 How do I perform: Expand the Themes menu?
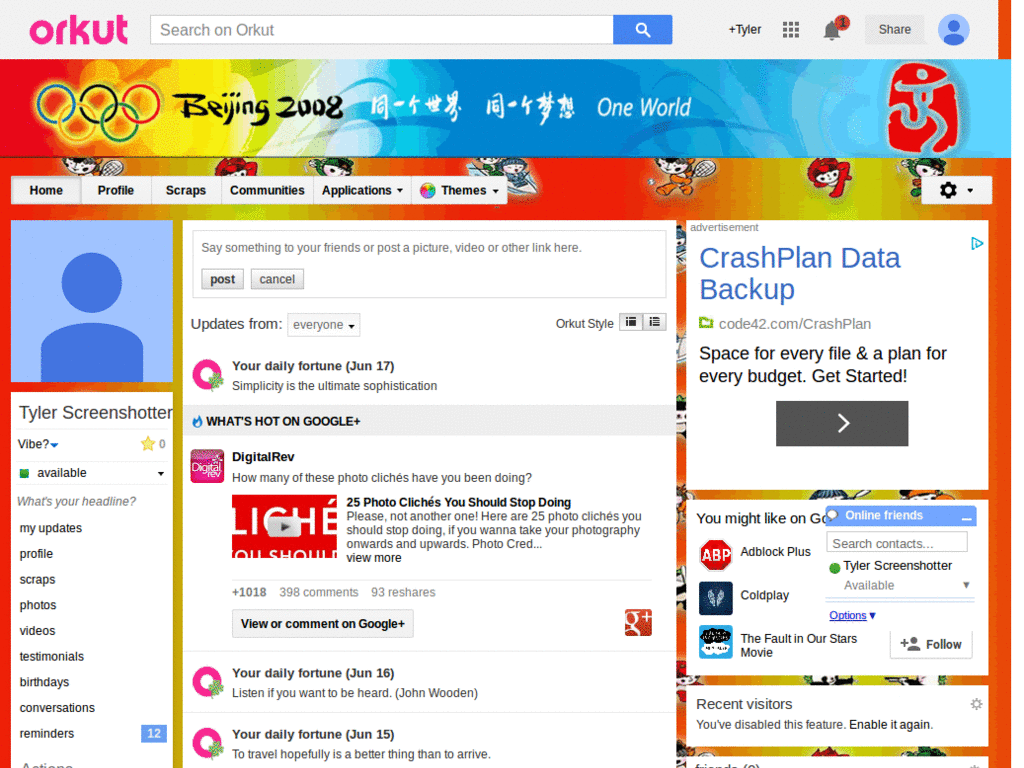point(460,190)
